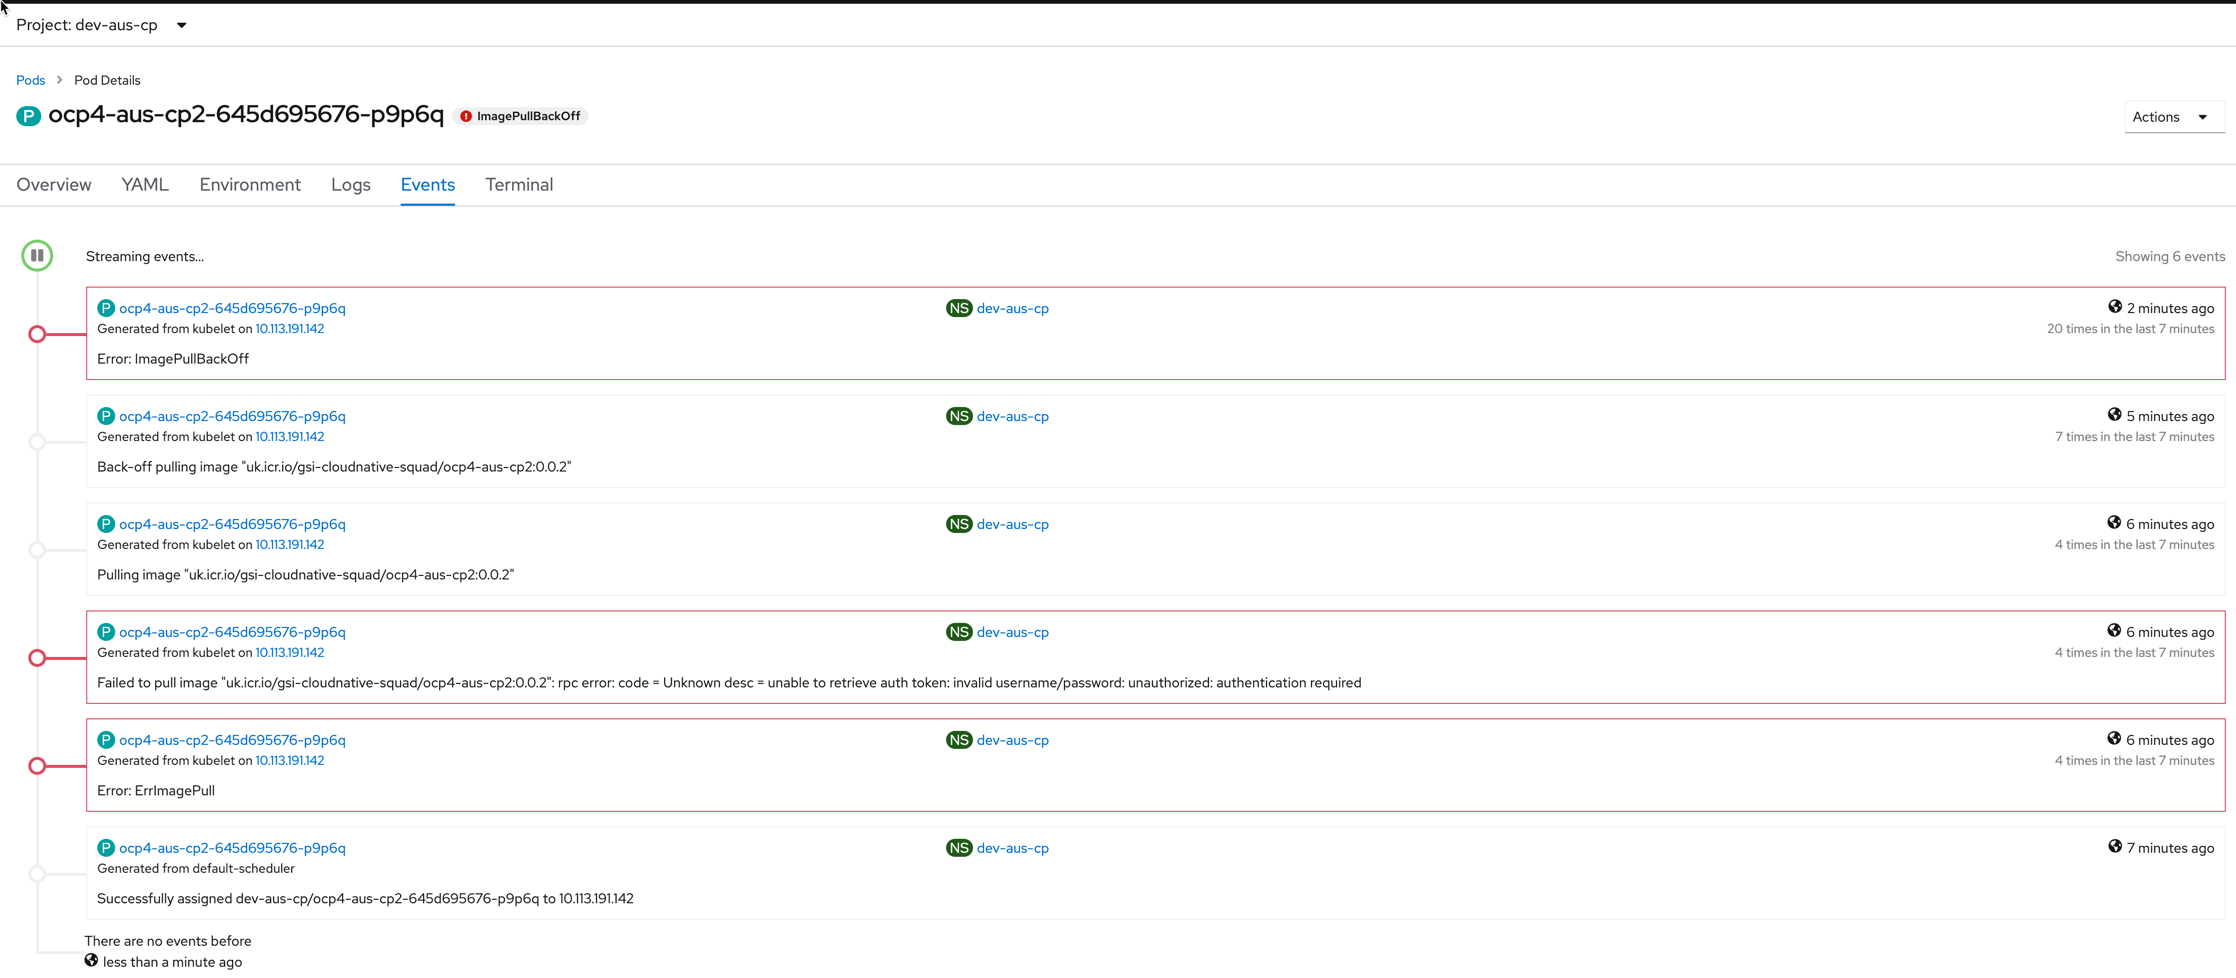Open the Actions menu
The width and height of the screenshot is (2236, 978).
(2174, 116)
